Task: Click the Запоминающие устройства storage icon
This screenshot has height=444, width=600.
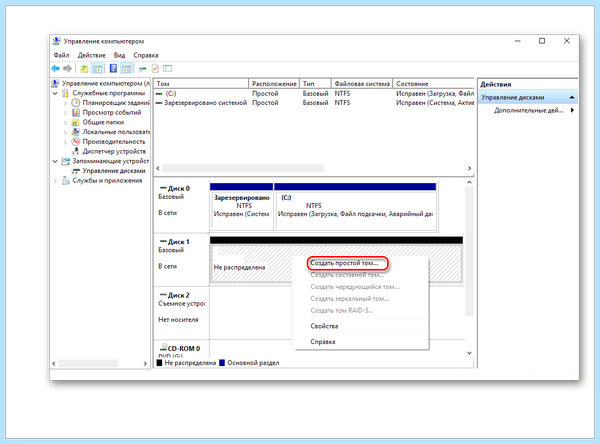Action: pos(65,161)
